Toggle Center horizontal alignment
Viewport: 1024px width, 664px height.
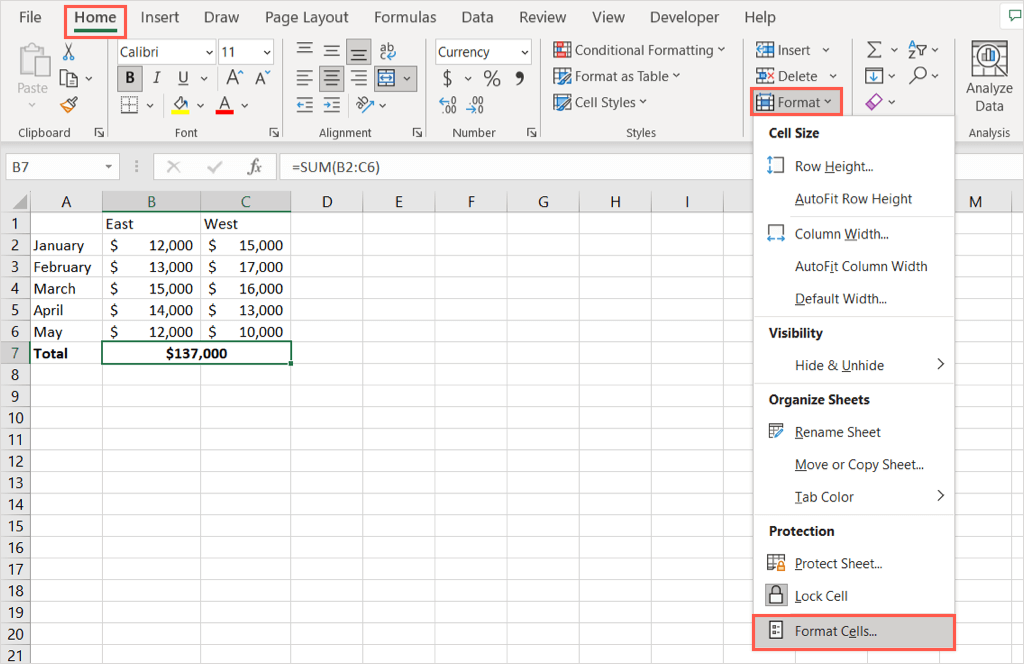pyautogui.click(x=332, y=78)
